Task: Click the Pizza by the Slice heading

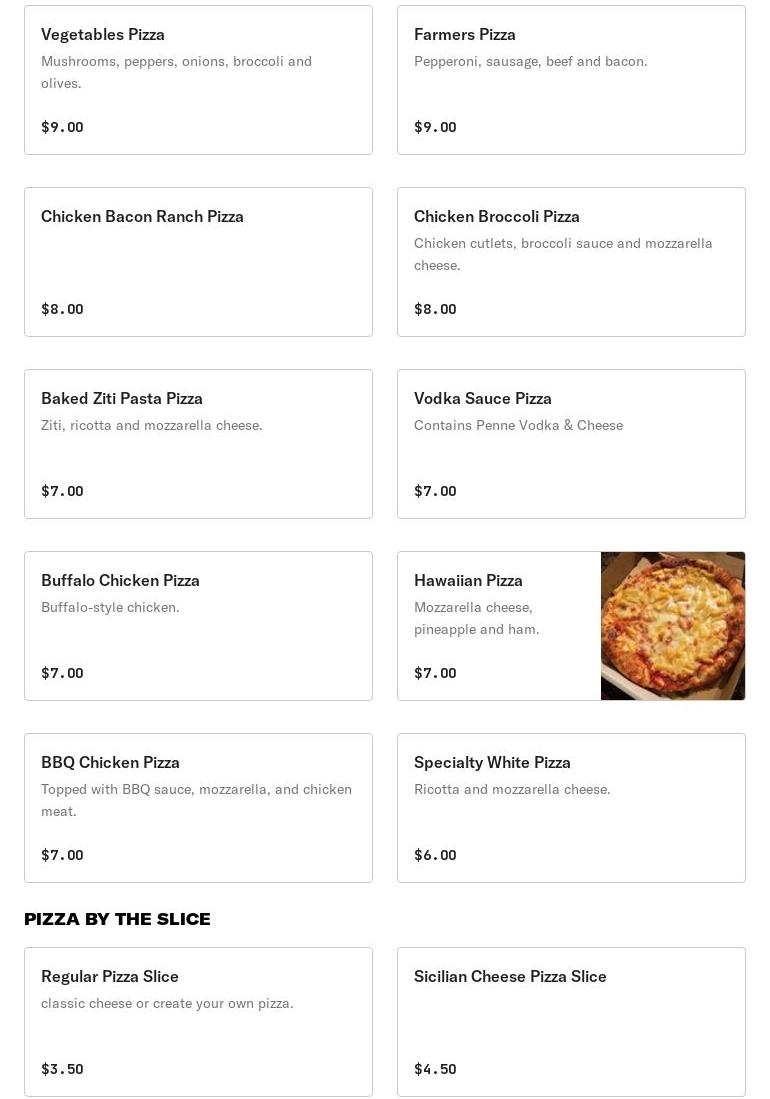Action: click(117, 919)
